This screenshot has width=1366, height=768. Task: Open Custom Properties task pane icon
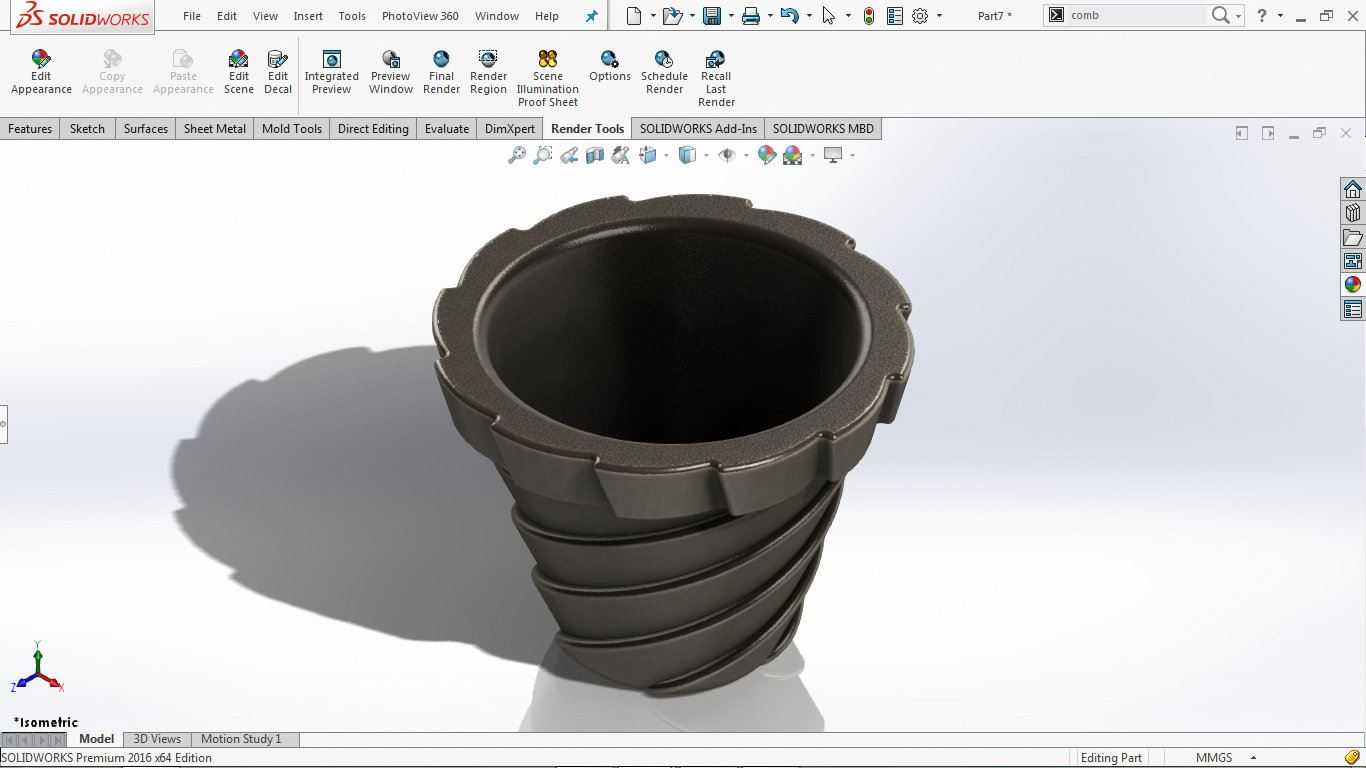coord(1353,310)
